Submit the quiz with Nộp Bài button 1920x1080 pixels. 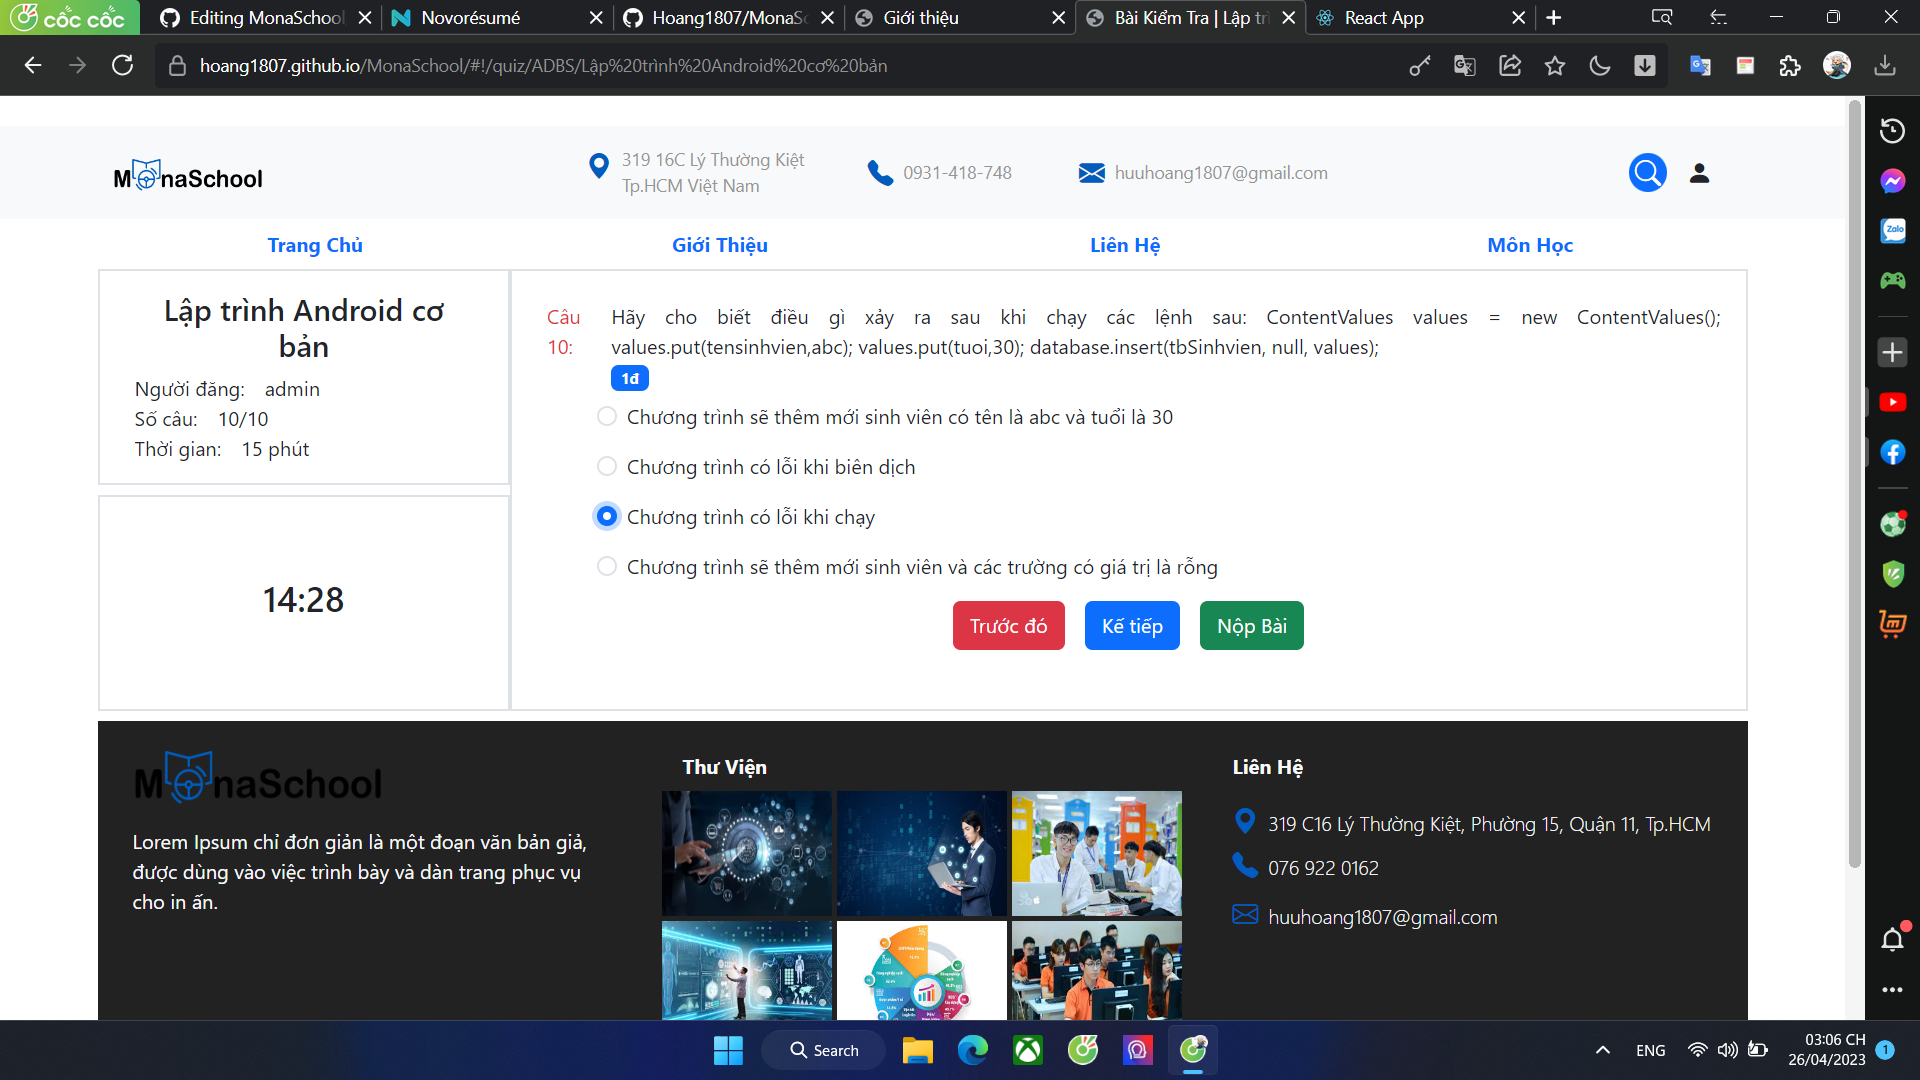[x=1250, y=625]
